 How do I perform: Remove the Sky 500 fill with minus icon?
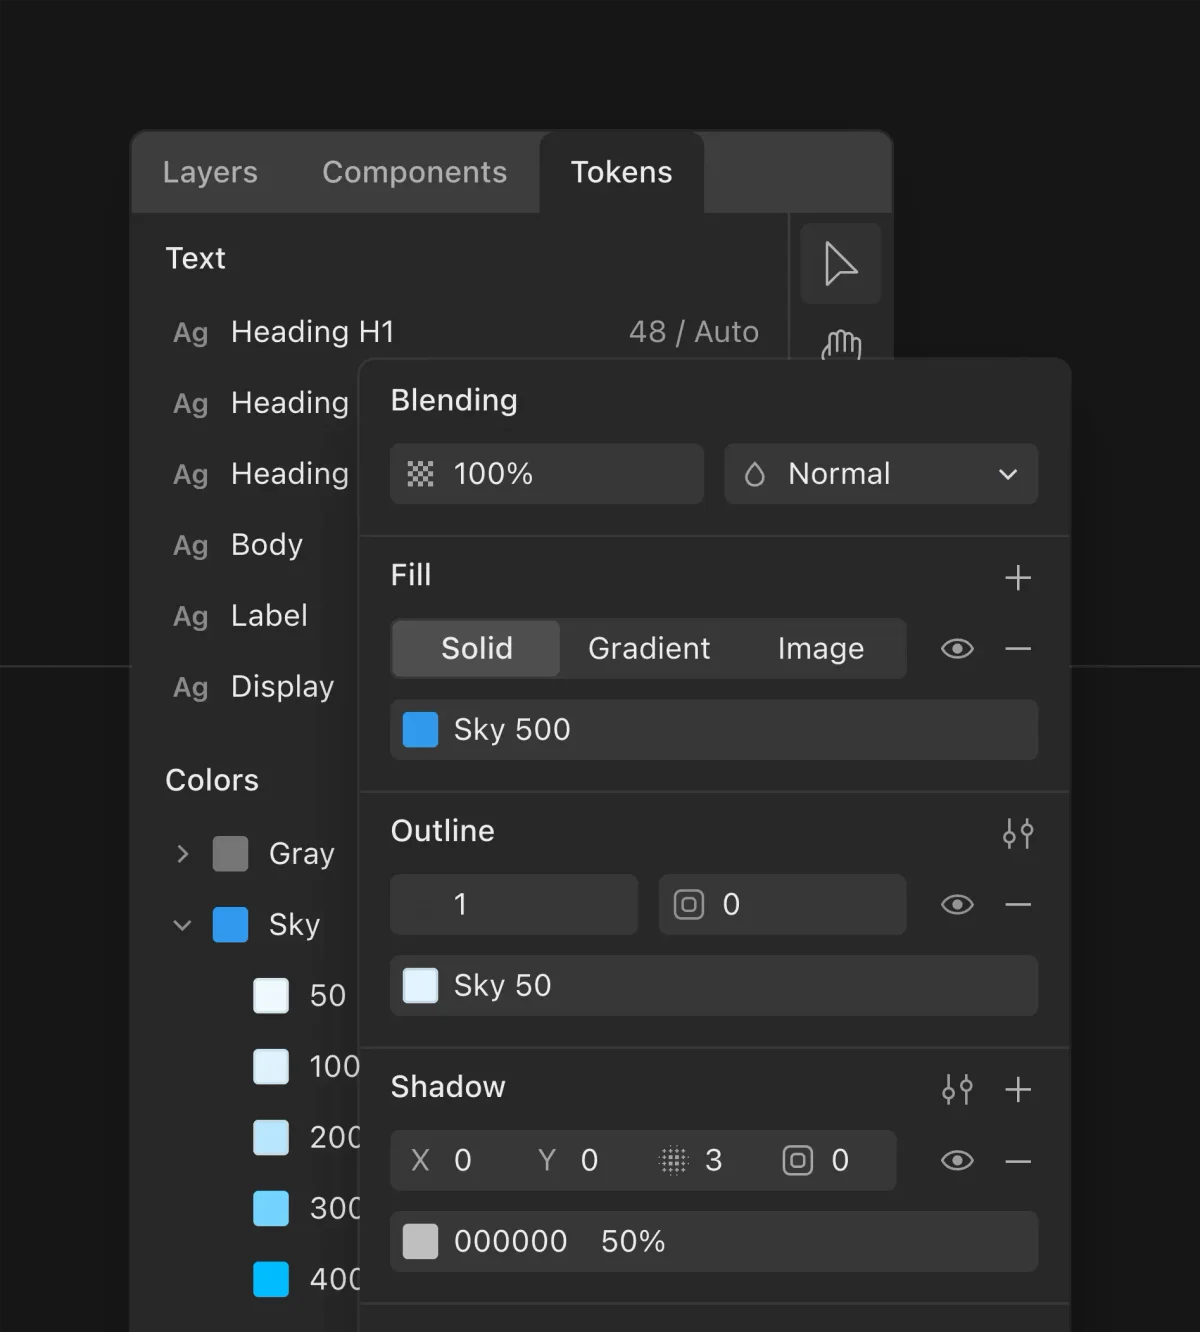point(1018,648)
